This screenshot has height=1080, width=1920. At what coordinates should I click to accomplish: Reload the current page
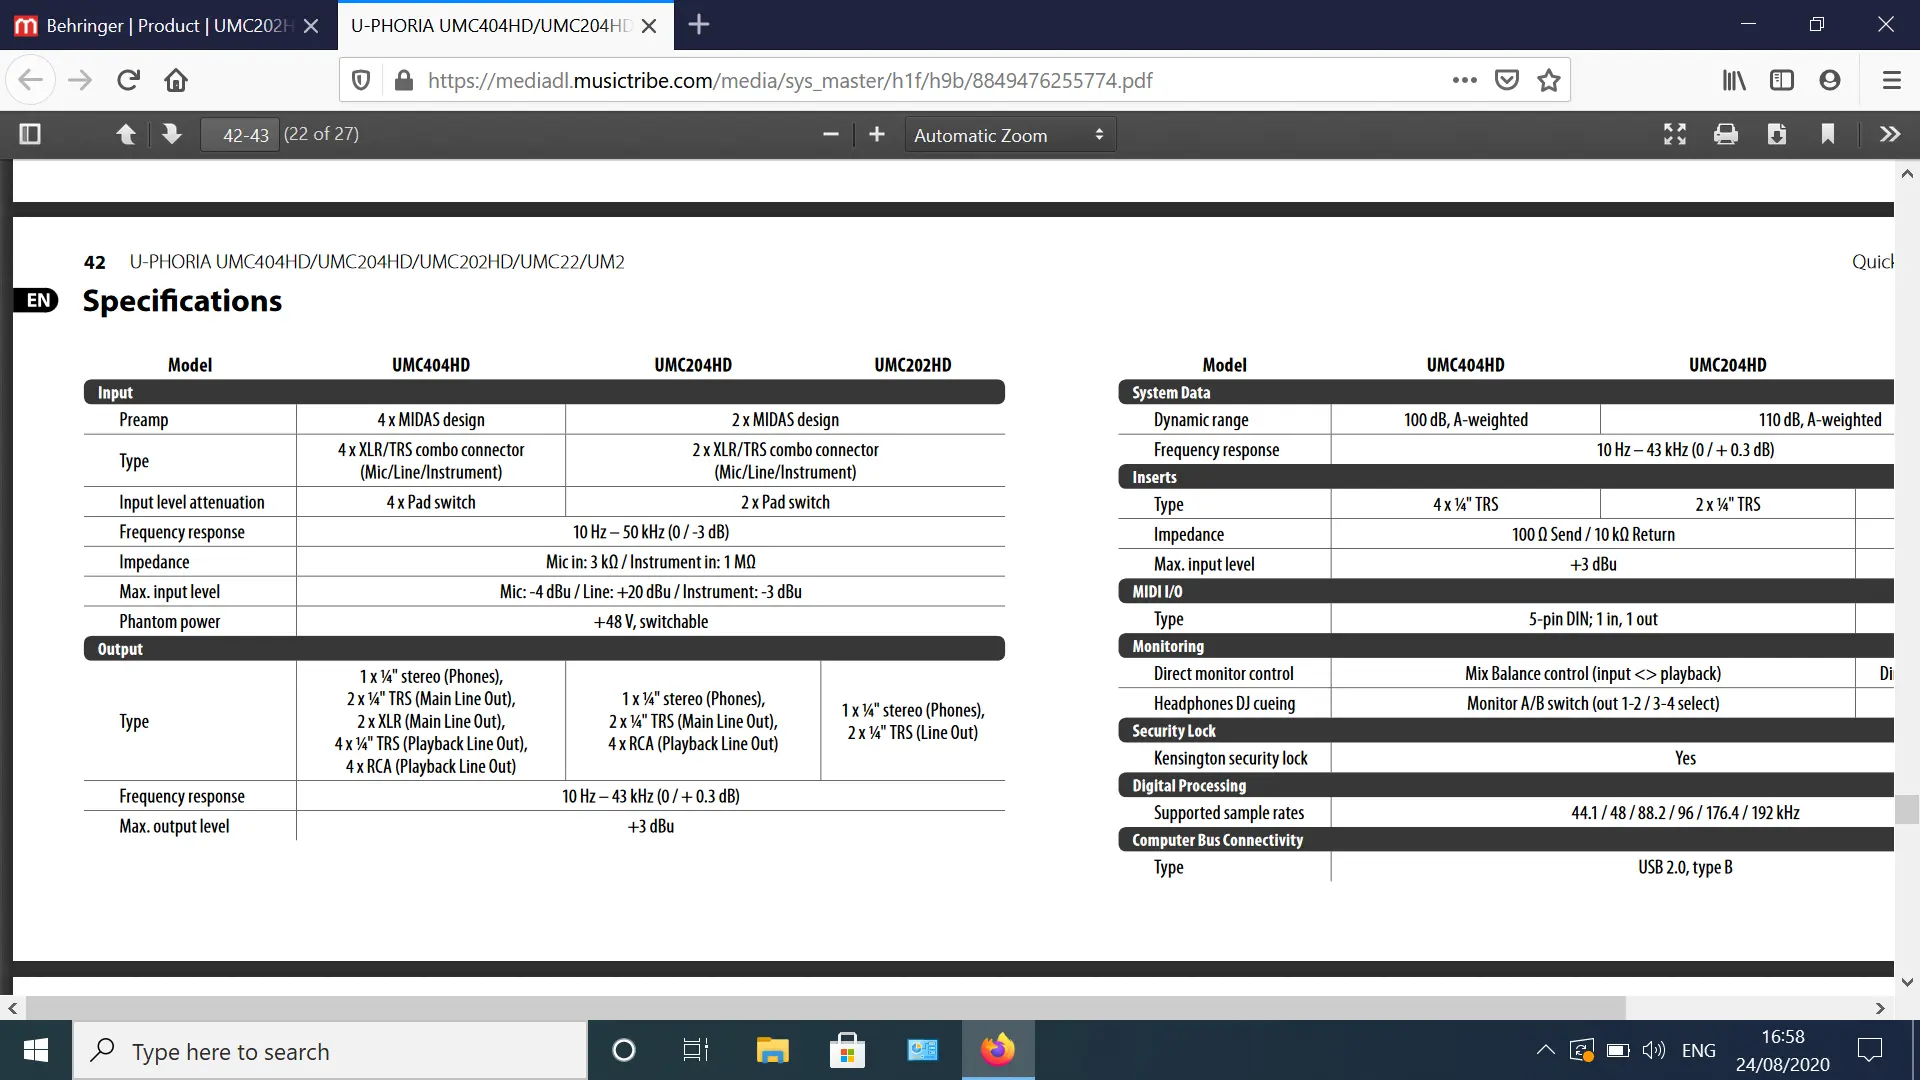(x=128, y=80)
